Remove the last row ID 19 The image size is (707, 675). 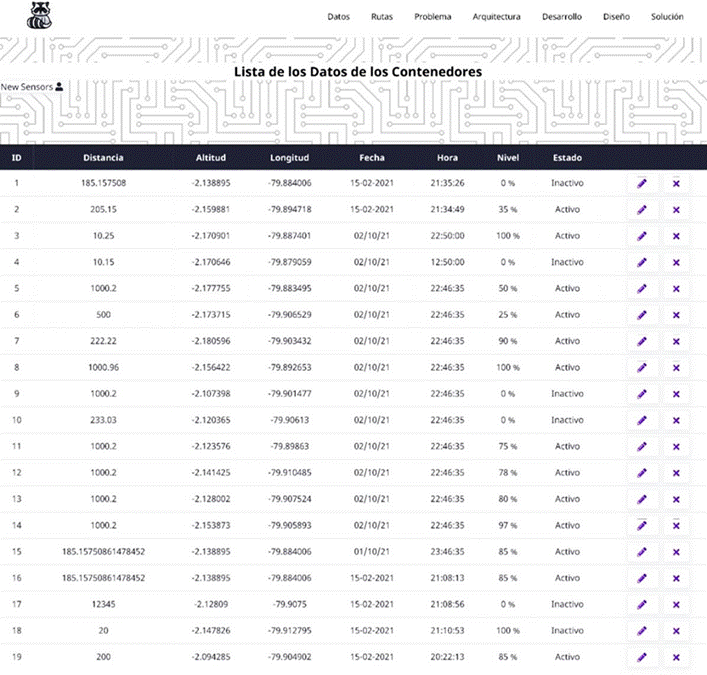tap(676, 657)
